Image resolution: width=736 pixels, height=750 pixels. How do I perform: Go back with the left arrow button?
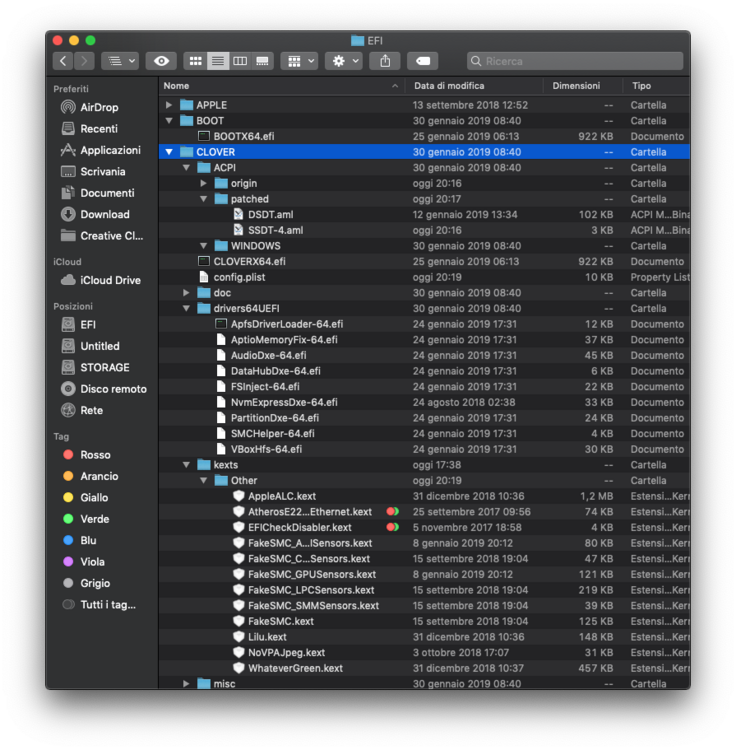click(x=63, y=61)
